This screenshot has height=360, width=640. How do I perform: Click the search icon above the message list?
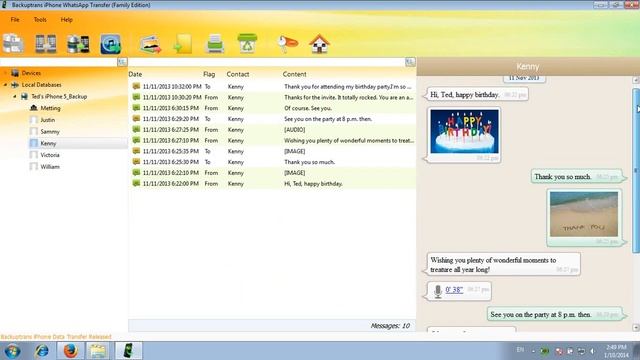(410, 62)
